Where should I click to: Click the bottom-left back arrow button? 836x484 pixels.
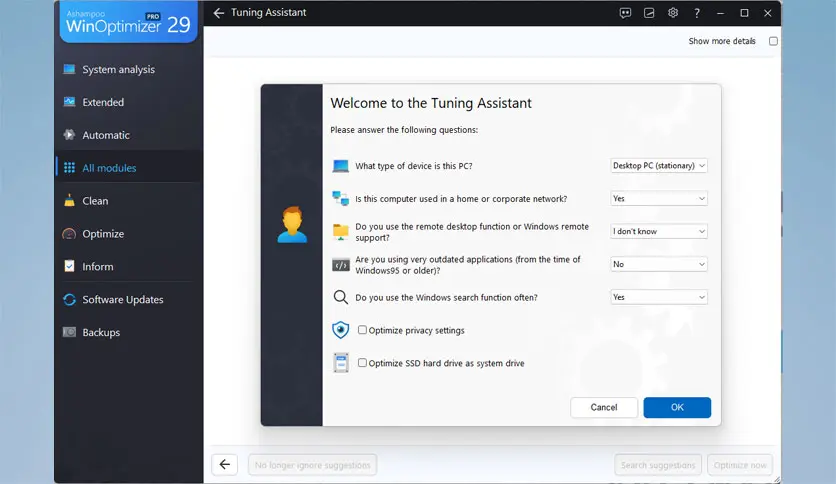224,465
